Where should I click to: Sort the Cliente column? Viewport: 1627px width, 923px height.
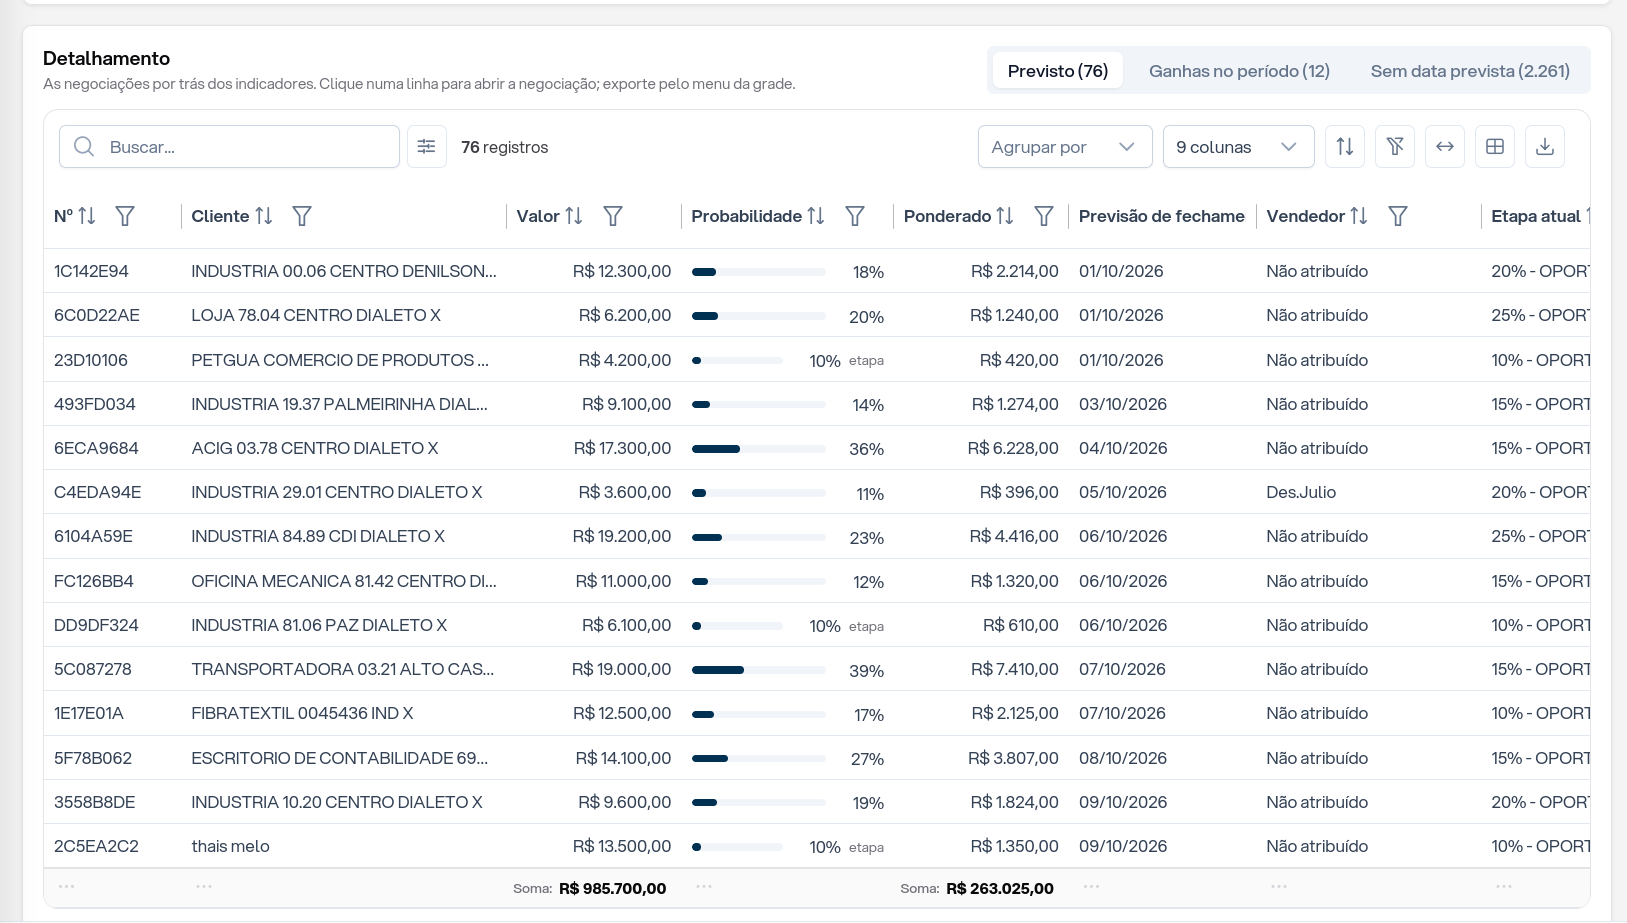264,216
